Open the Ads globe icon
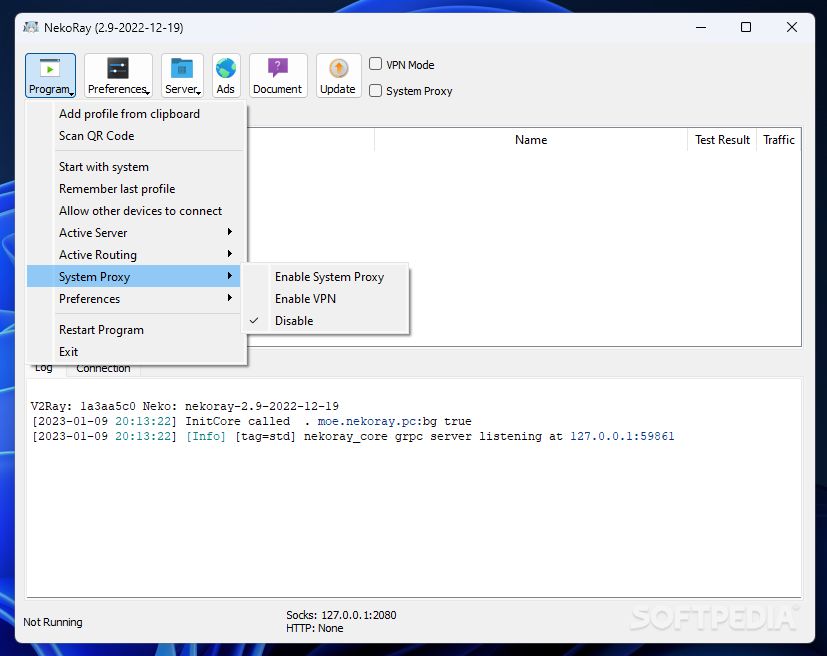 (x=226, y=75)
